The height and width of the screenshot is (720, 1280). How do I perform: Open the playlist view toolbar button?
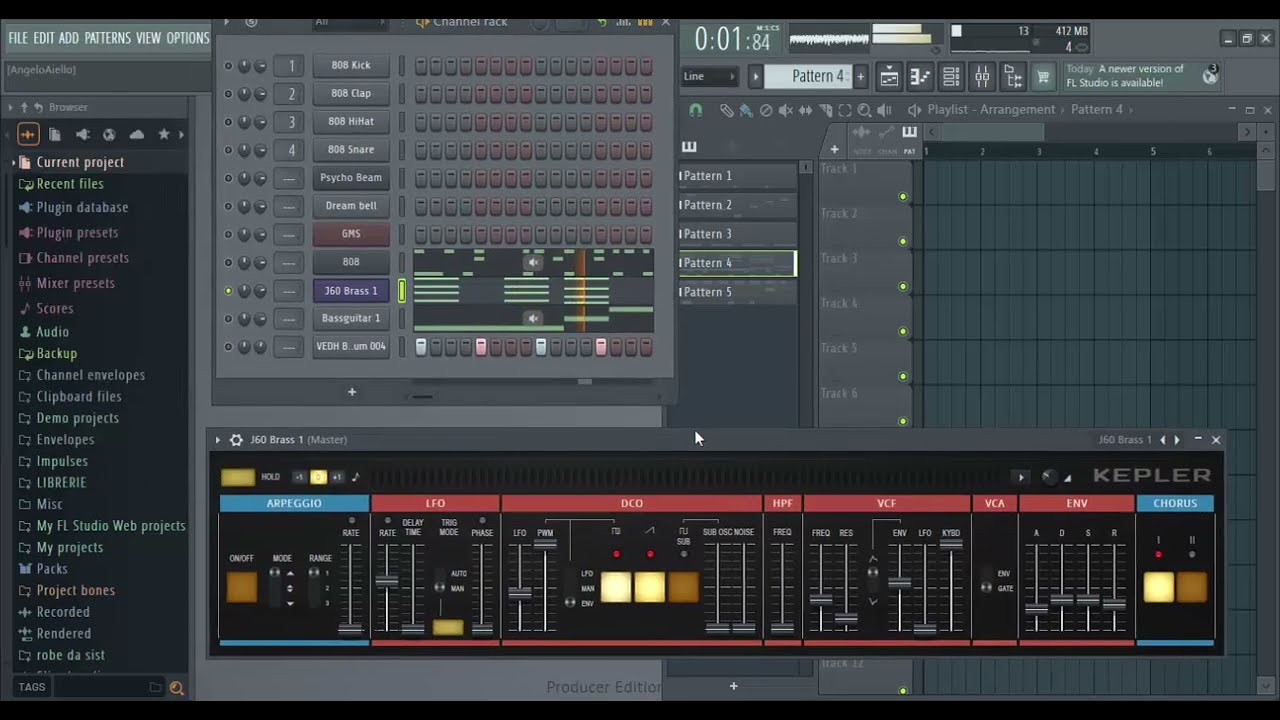coord(889,77)
